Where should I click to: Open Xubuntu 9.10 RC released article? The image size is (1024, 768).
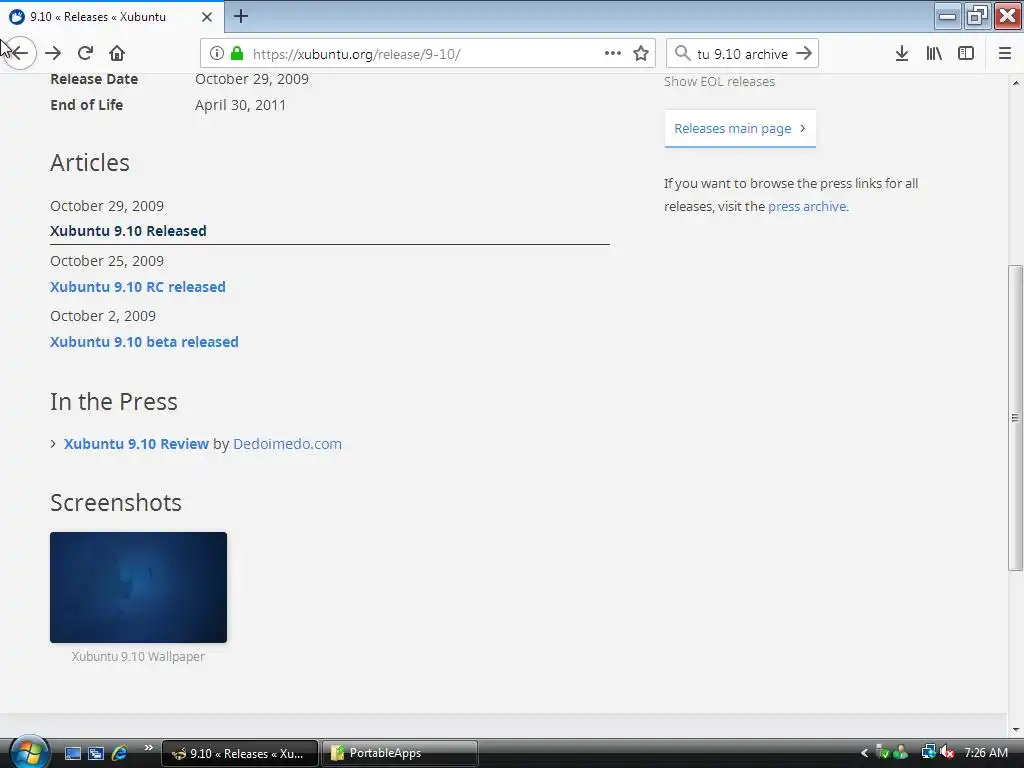(138, 287)
